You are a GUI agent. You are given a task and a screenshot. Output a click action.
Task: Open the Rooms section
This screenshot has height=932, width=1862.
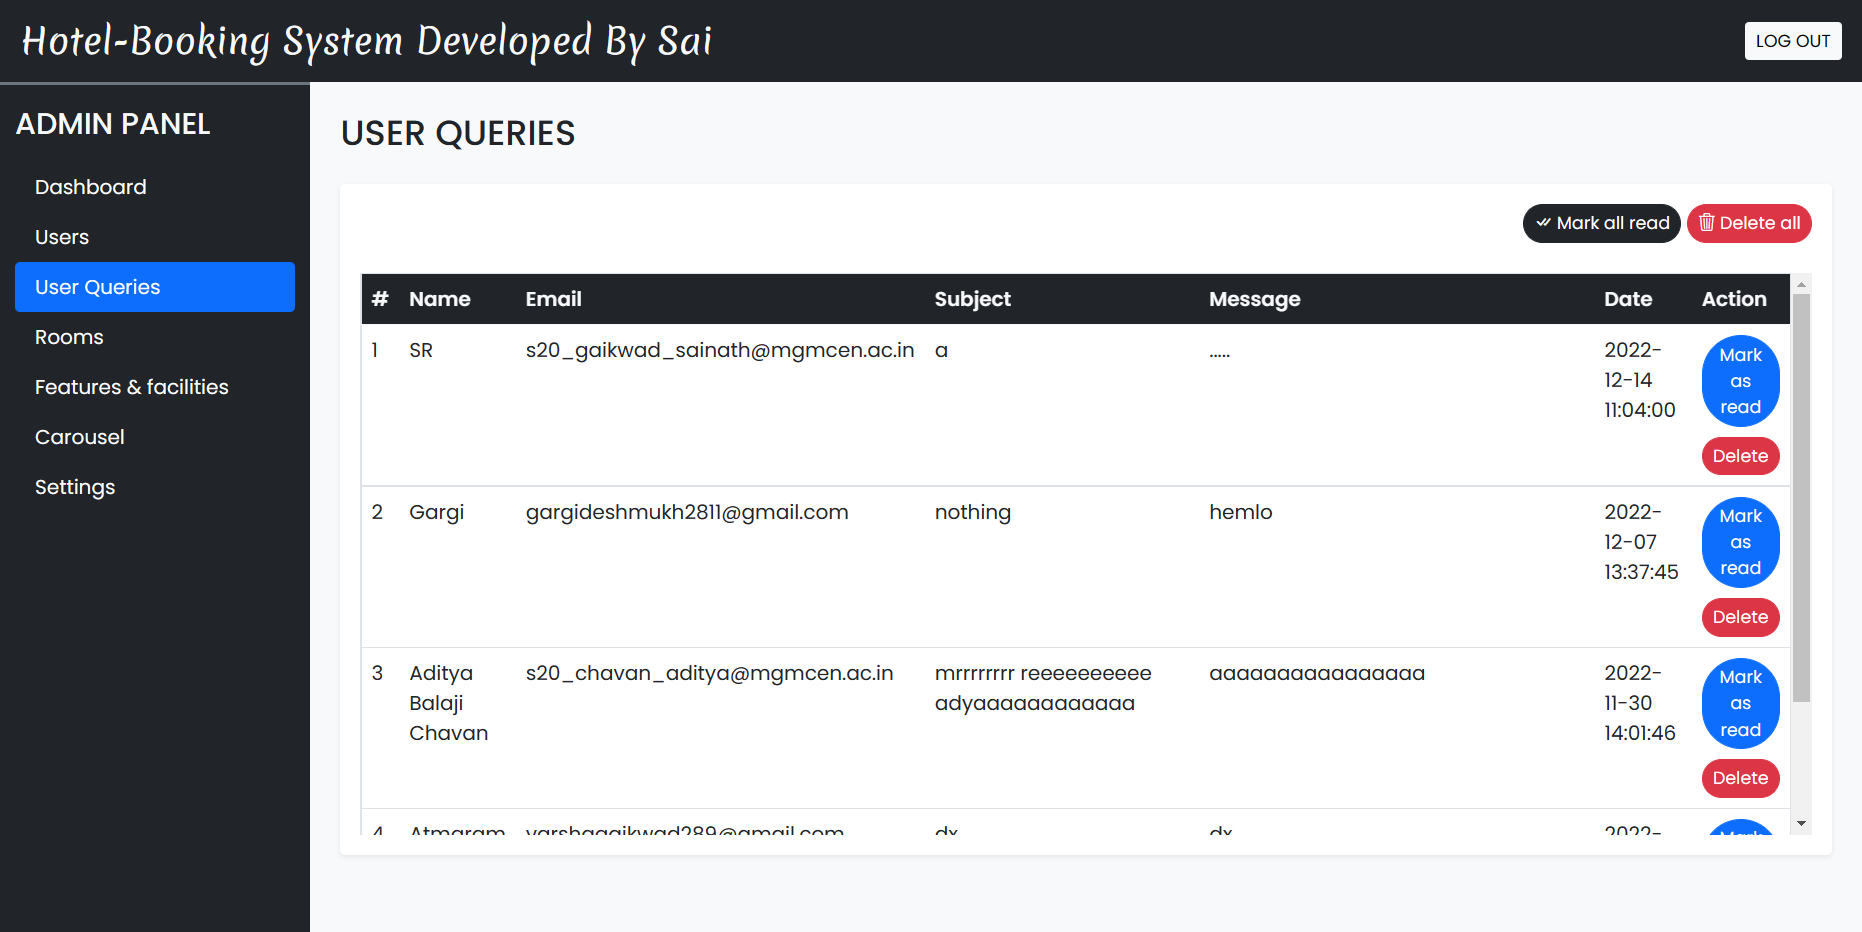pyautogui.click(x=69, y=337)
